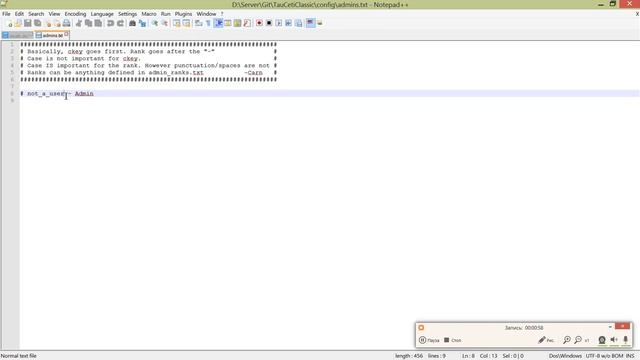
Task: Click the INS insert mode indicator
Action: pyautogui.click(x=630, y=356)
